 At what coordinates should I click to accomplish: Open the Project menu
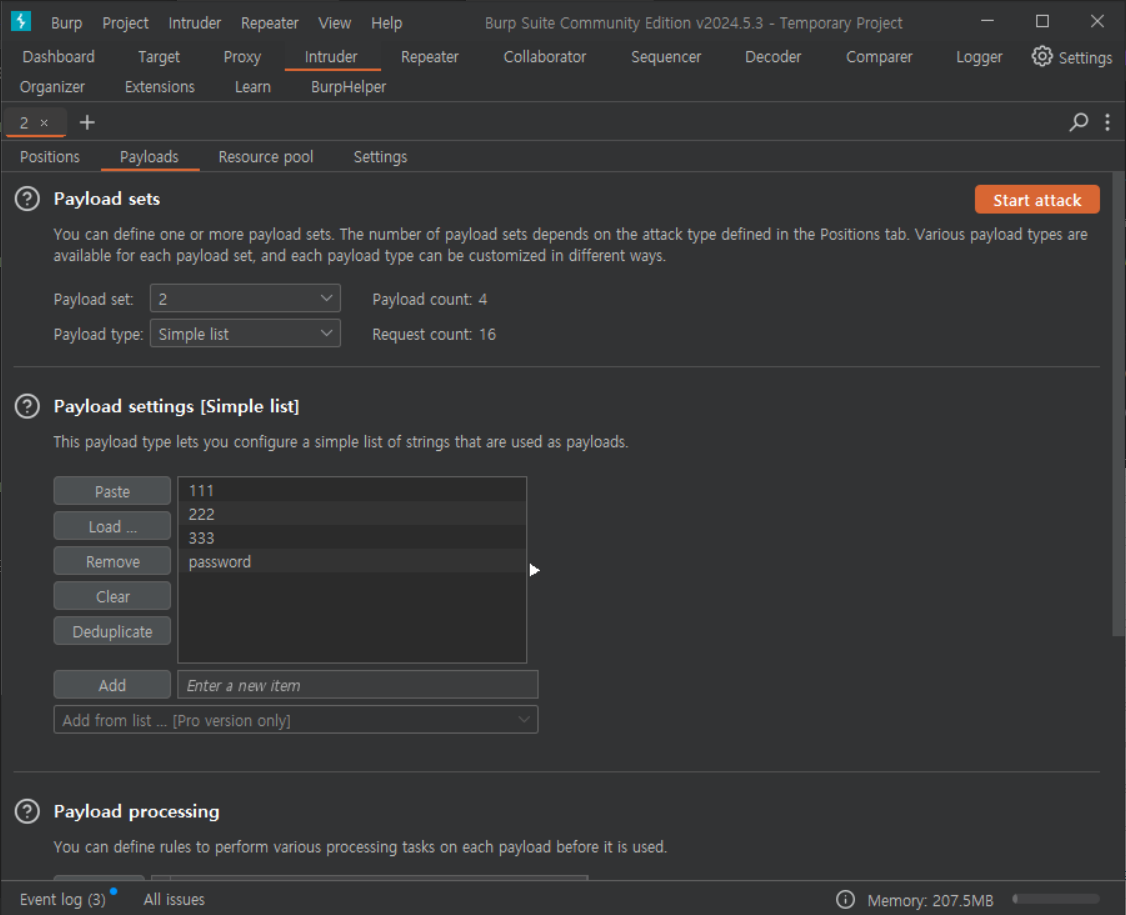coord(125,23)
